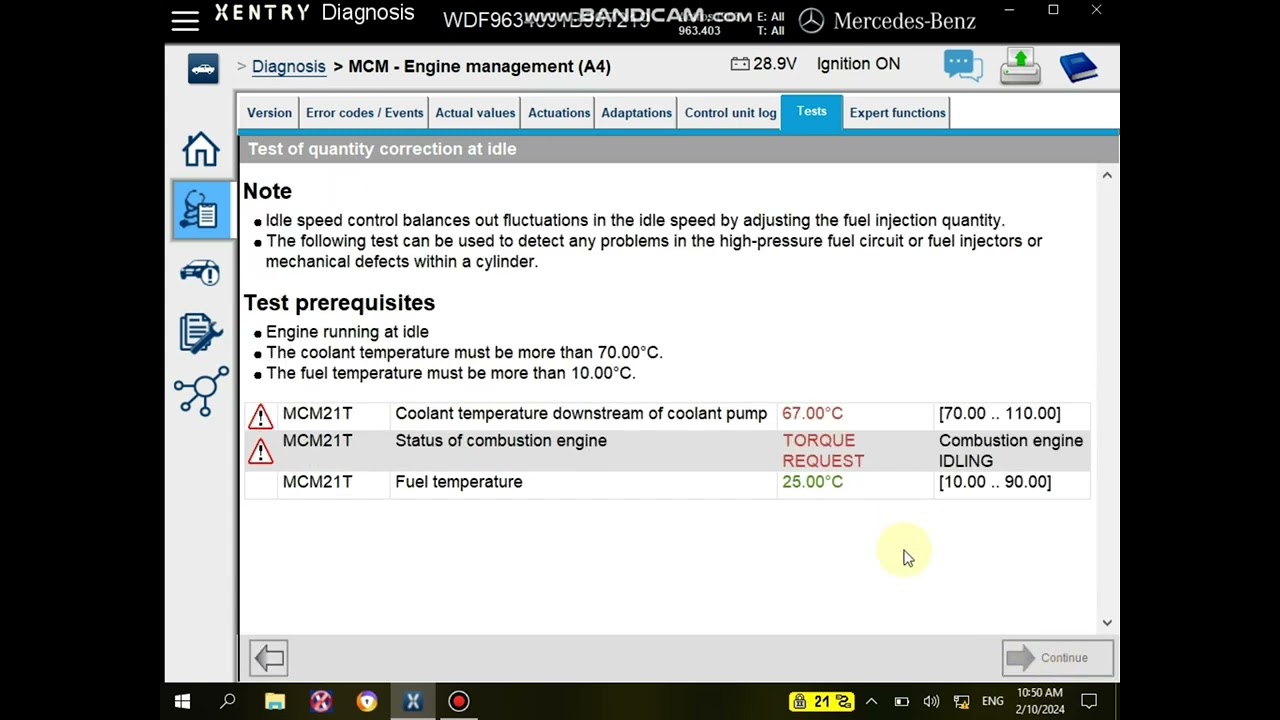Click the range [10.00 .. 90.00]
Screen dimensions: 1280x720
(995, 482)
